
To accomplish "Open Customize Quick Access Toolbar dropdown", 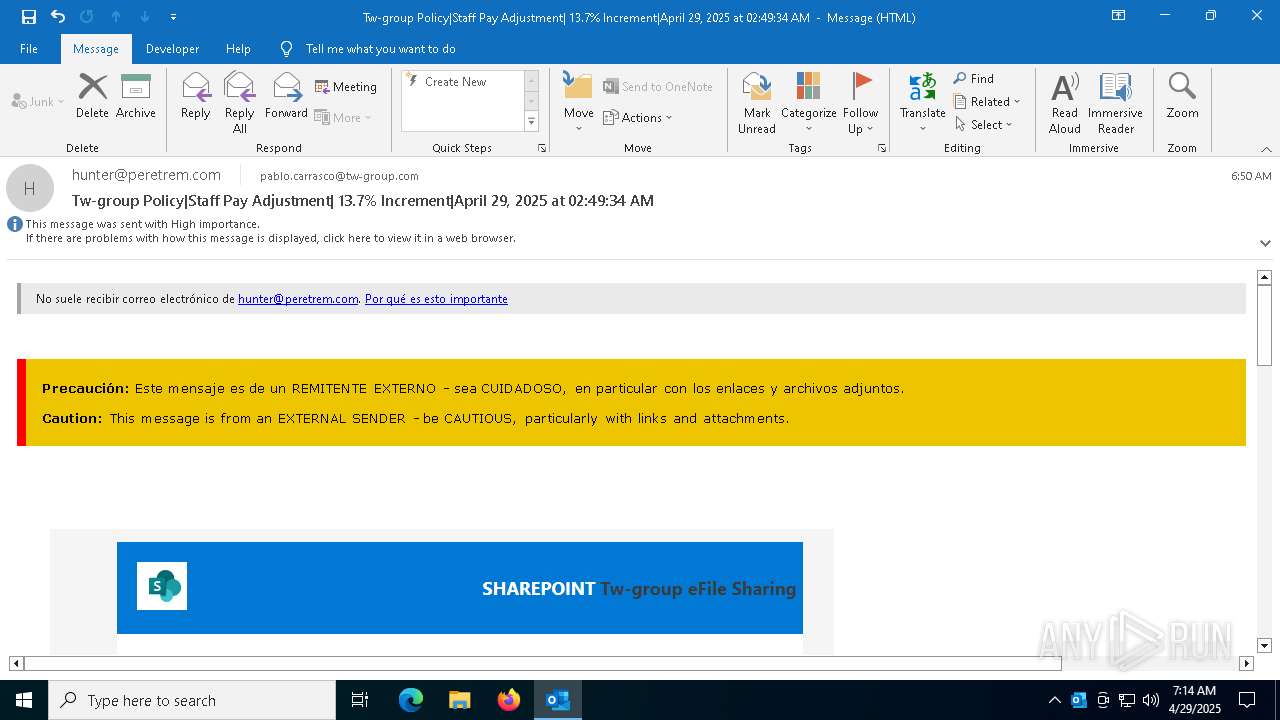I will [x=174, y=17].
